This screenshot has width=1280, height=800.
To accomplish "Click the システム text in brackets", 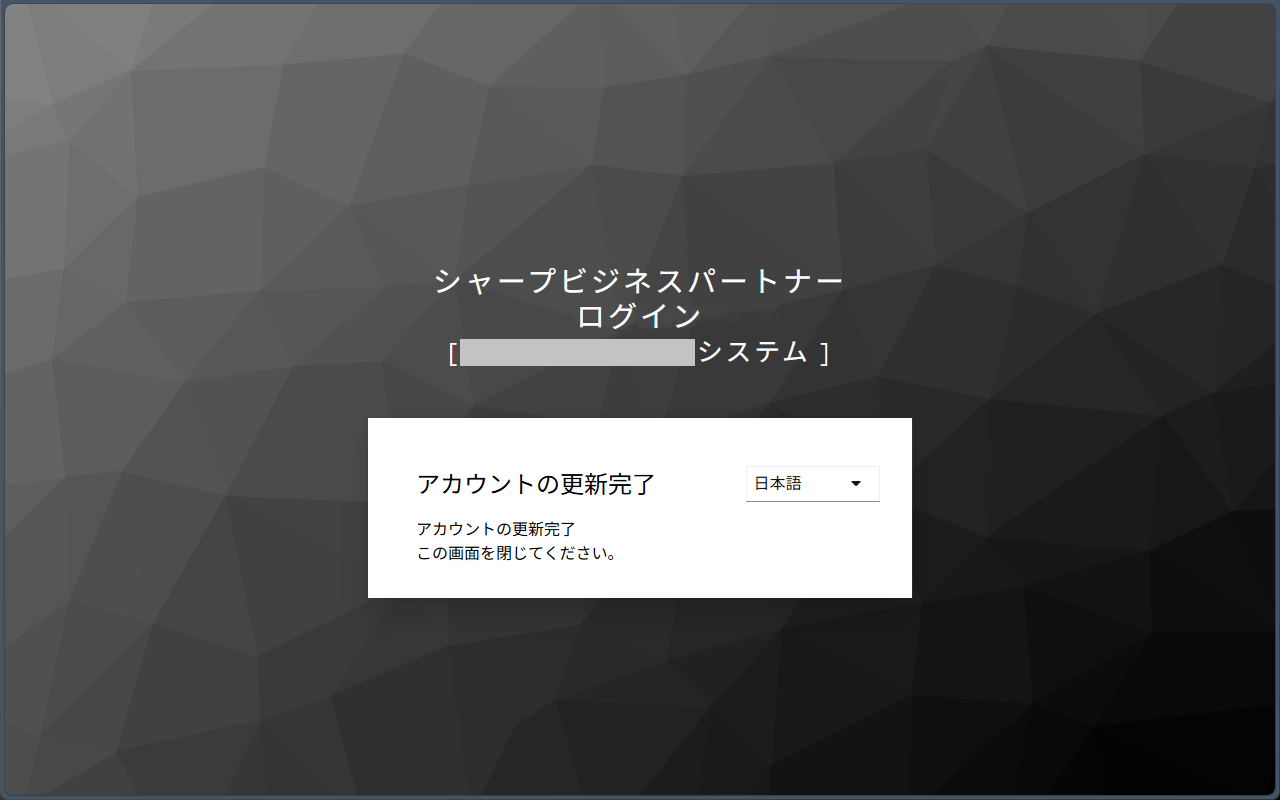I will (752, 352).
